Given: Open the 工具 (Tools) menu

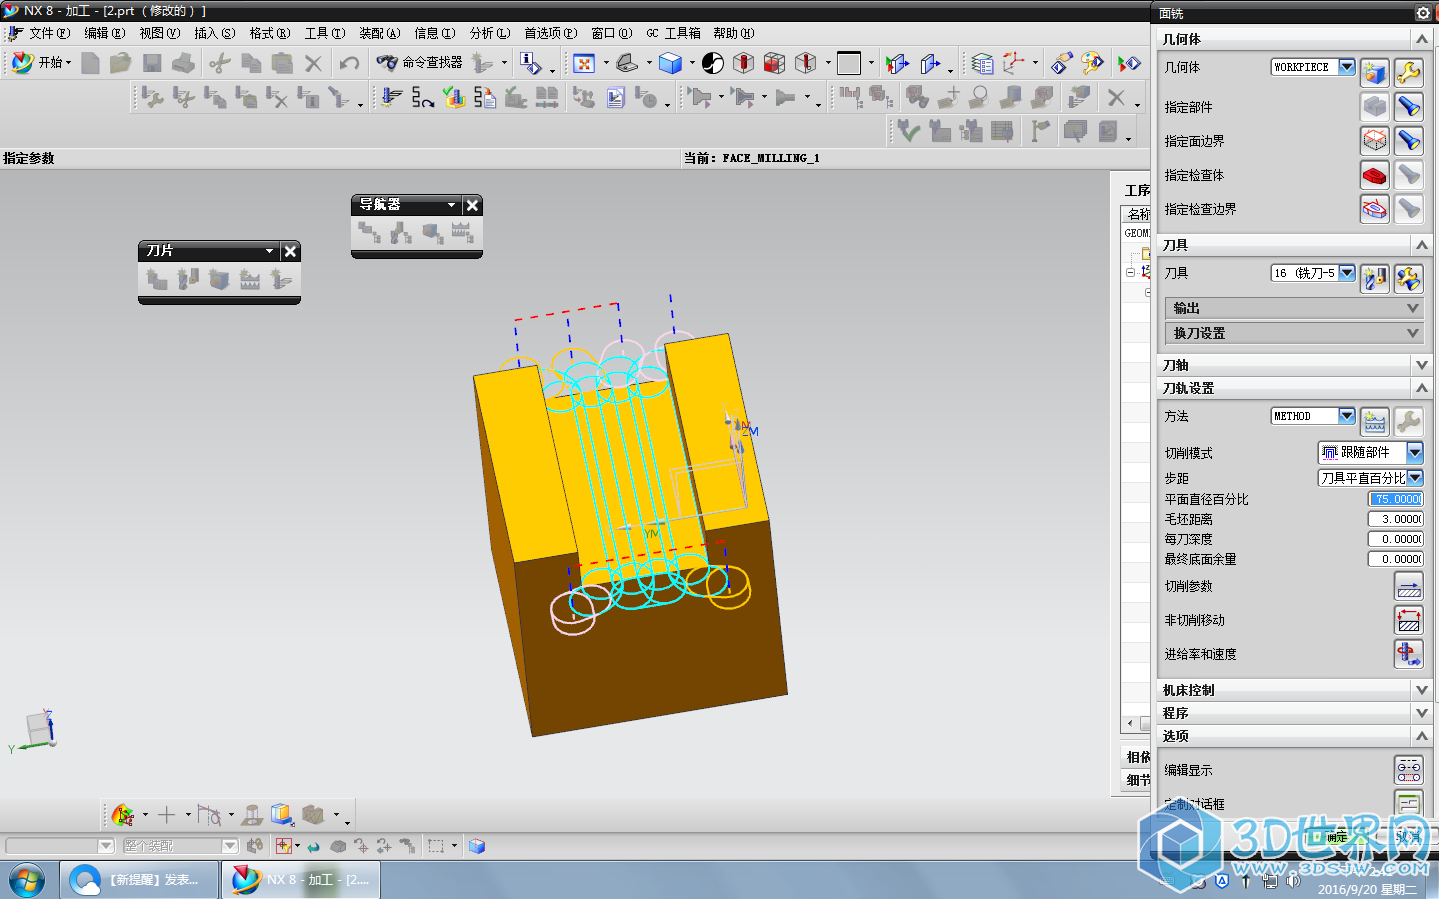Looking at the screenshot, I should (325, 33).
